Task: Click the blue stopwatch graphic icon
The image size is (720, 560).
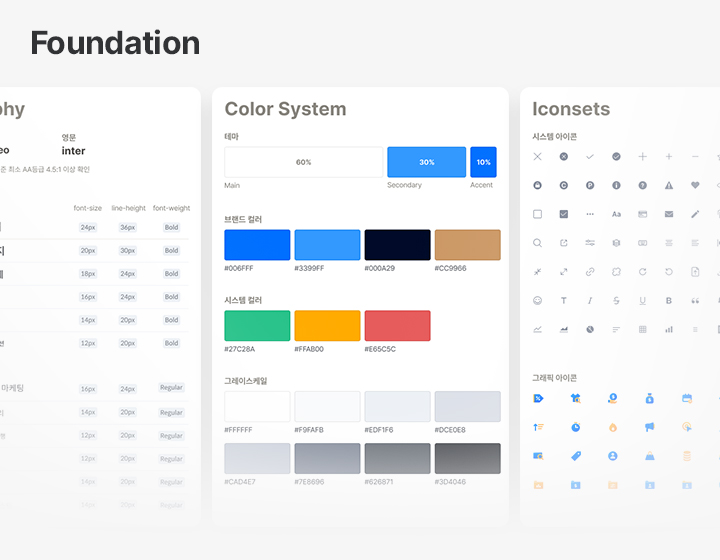Action: point(576,427)
